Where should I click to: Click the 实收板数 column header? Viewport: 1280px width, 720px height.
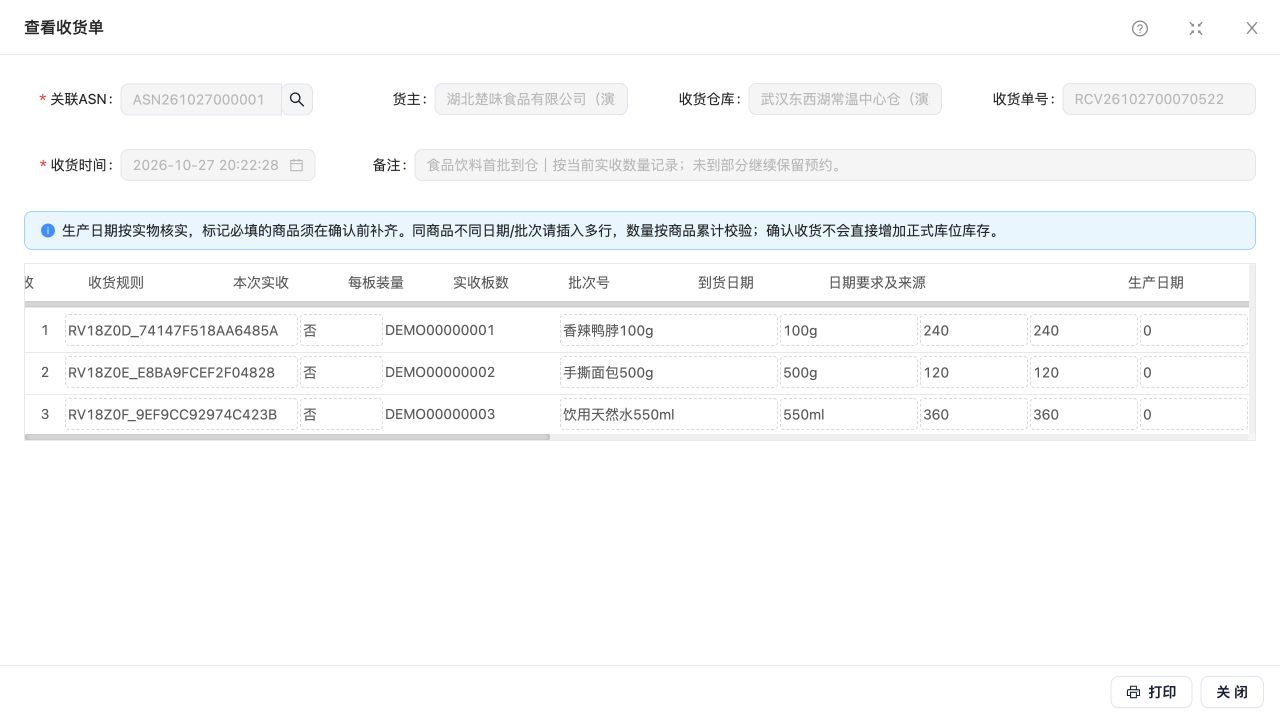[481, 283]
